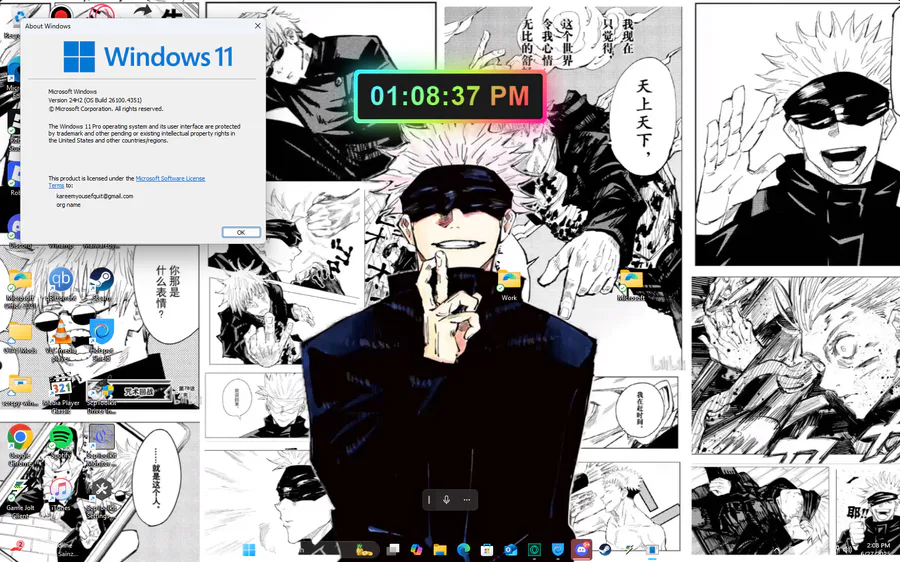Open the Windows Start menu

[249, 550]
